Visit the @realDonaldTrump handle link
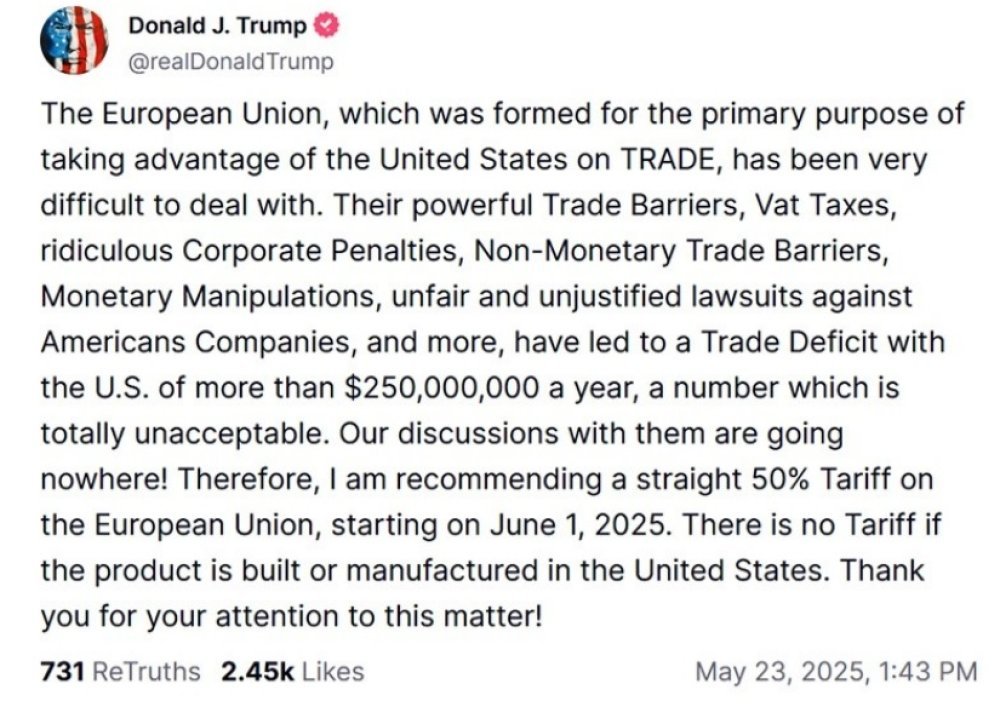The image size is (1000, 707). [231, 62]
